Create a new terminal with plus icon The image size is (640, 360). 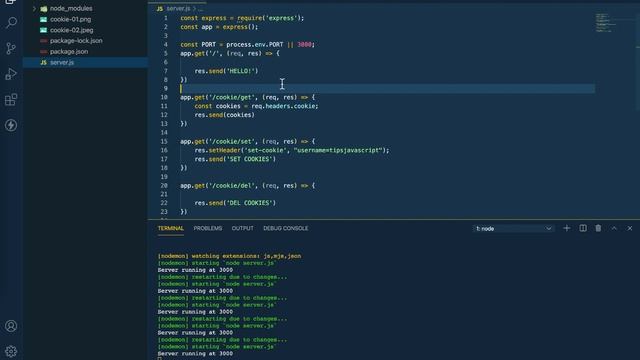pyautogui.click(x=567, y=228)
